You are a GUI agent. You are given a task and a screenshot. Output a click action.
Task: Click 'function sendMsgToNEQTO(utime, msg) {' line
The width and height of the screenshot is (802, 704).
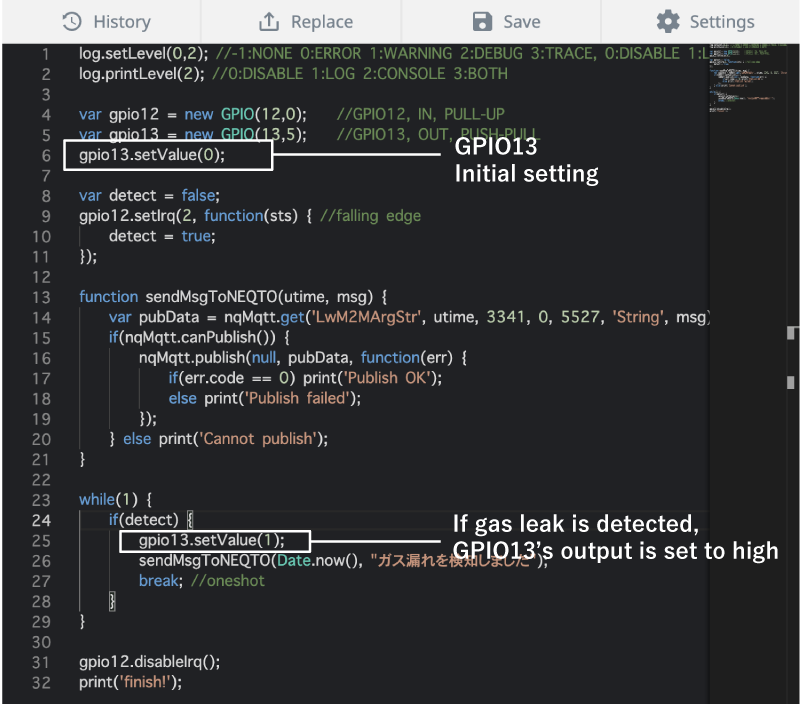(233, 297)
